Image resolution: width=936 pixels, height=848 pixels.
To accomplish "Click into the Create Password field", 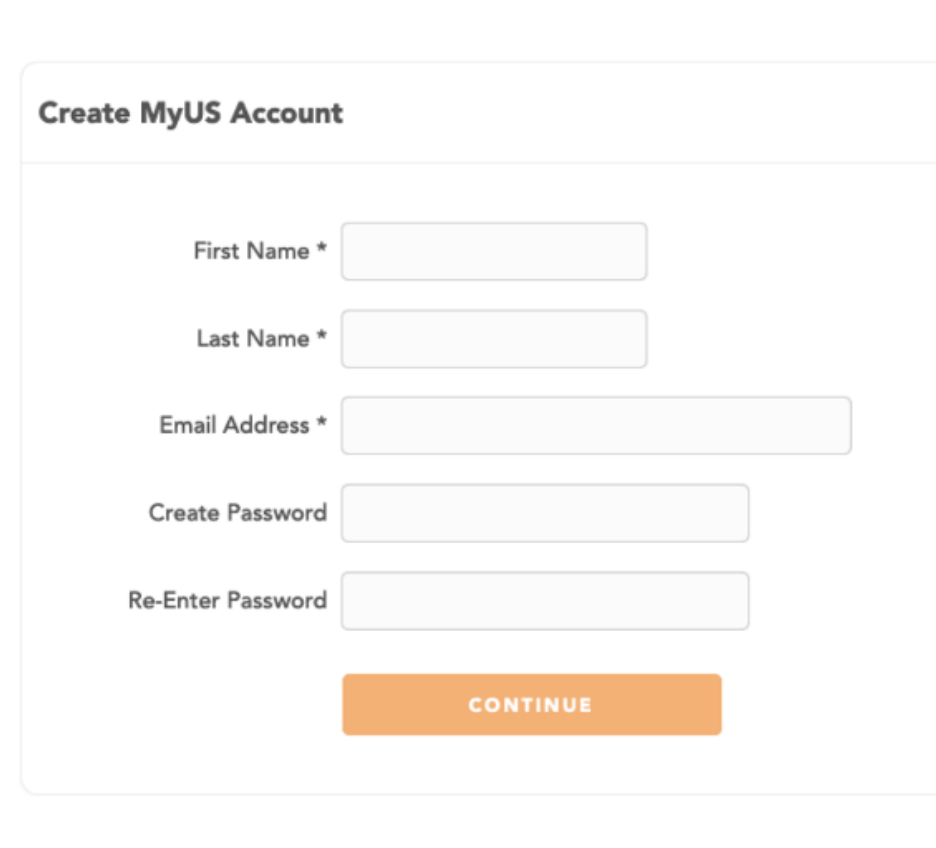I will [545, 513].
